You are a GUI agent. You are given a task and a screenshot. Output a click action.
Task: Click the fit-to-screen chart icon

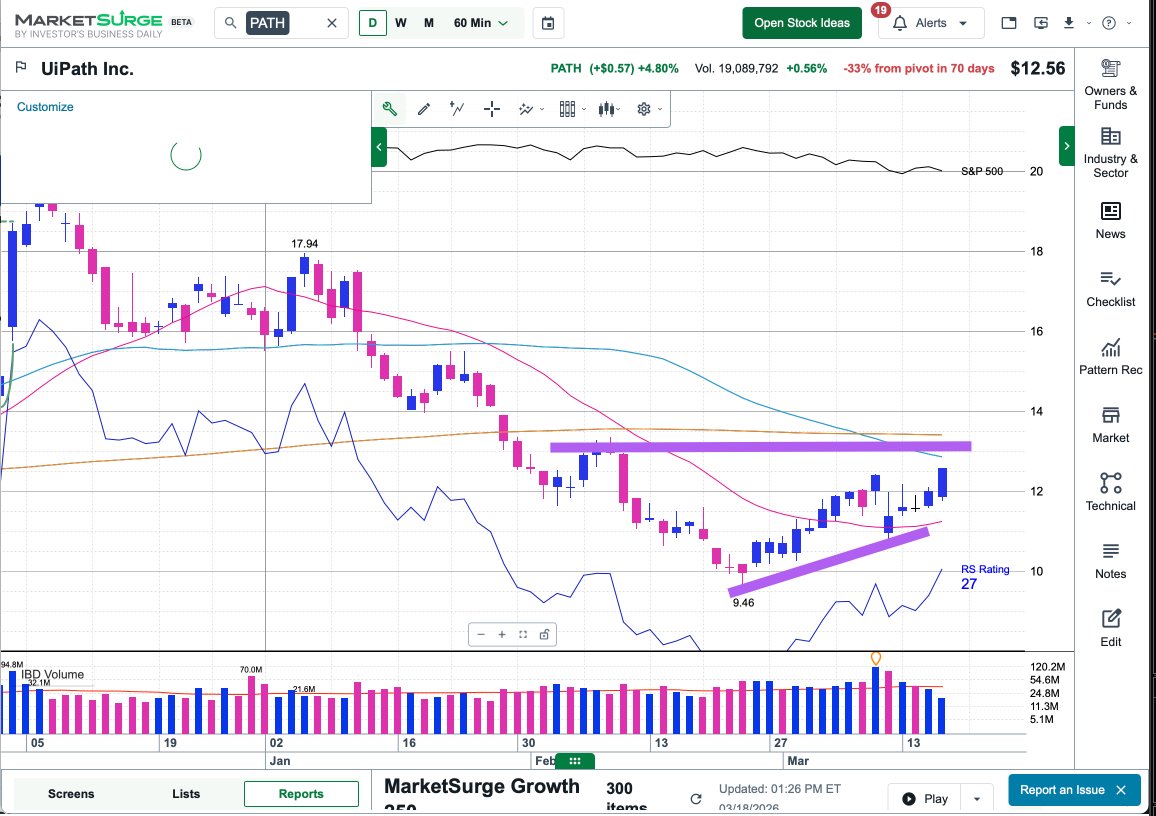pos(523,635)
